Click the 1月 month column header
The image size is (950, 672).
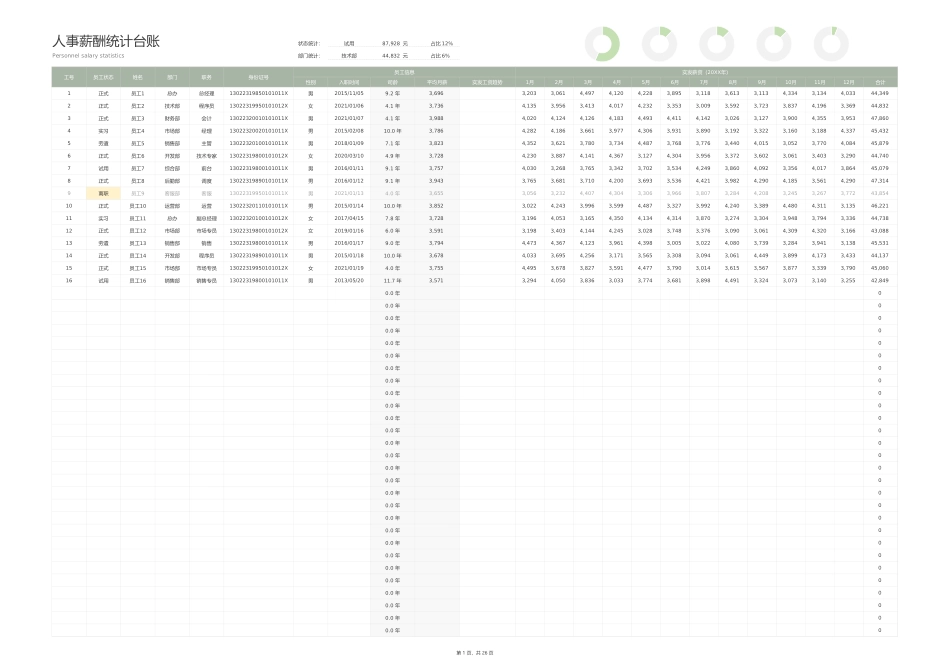[529, 82]
